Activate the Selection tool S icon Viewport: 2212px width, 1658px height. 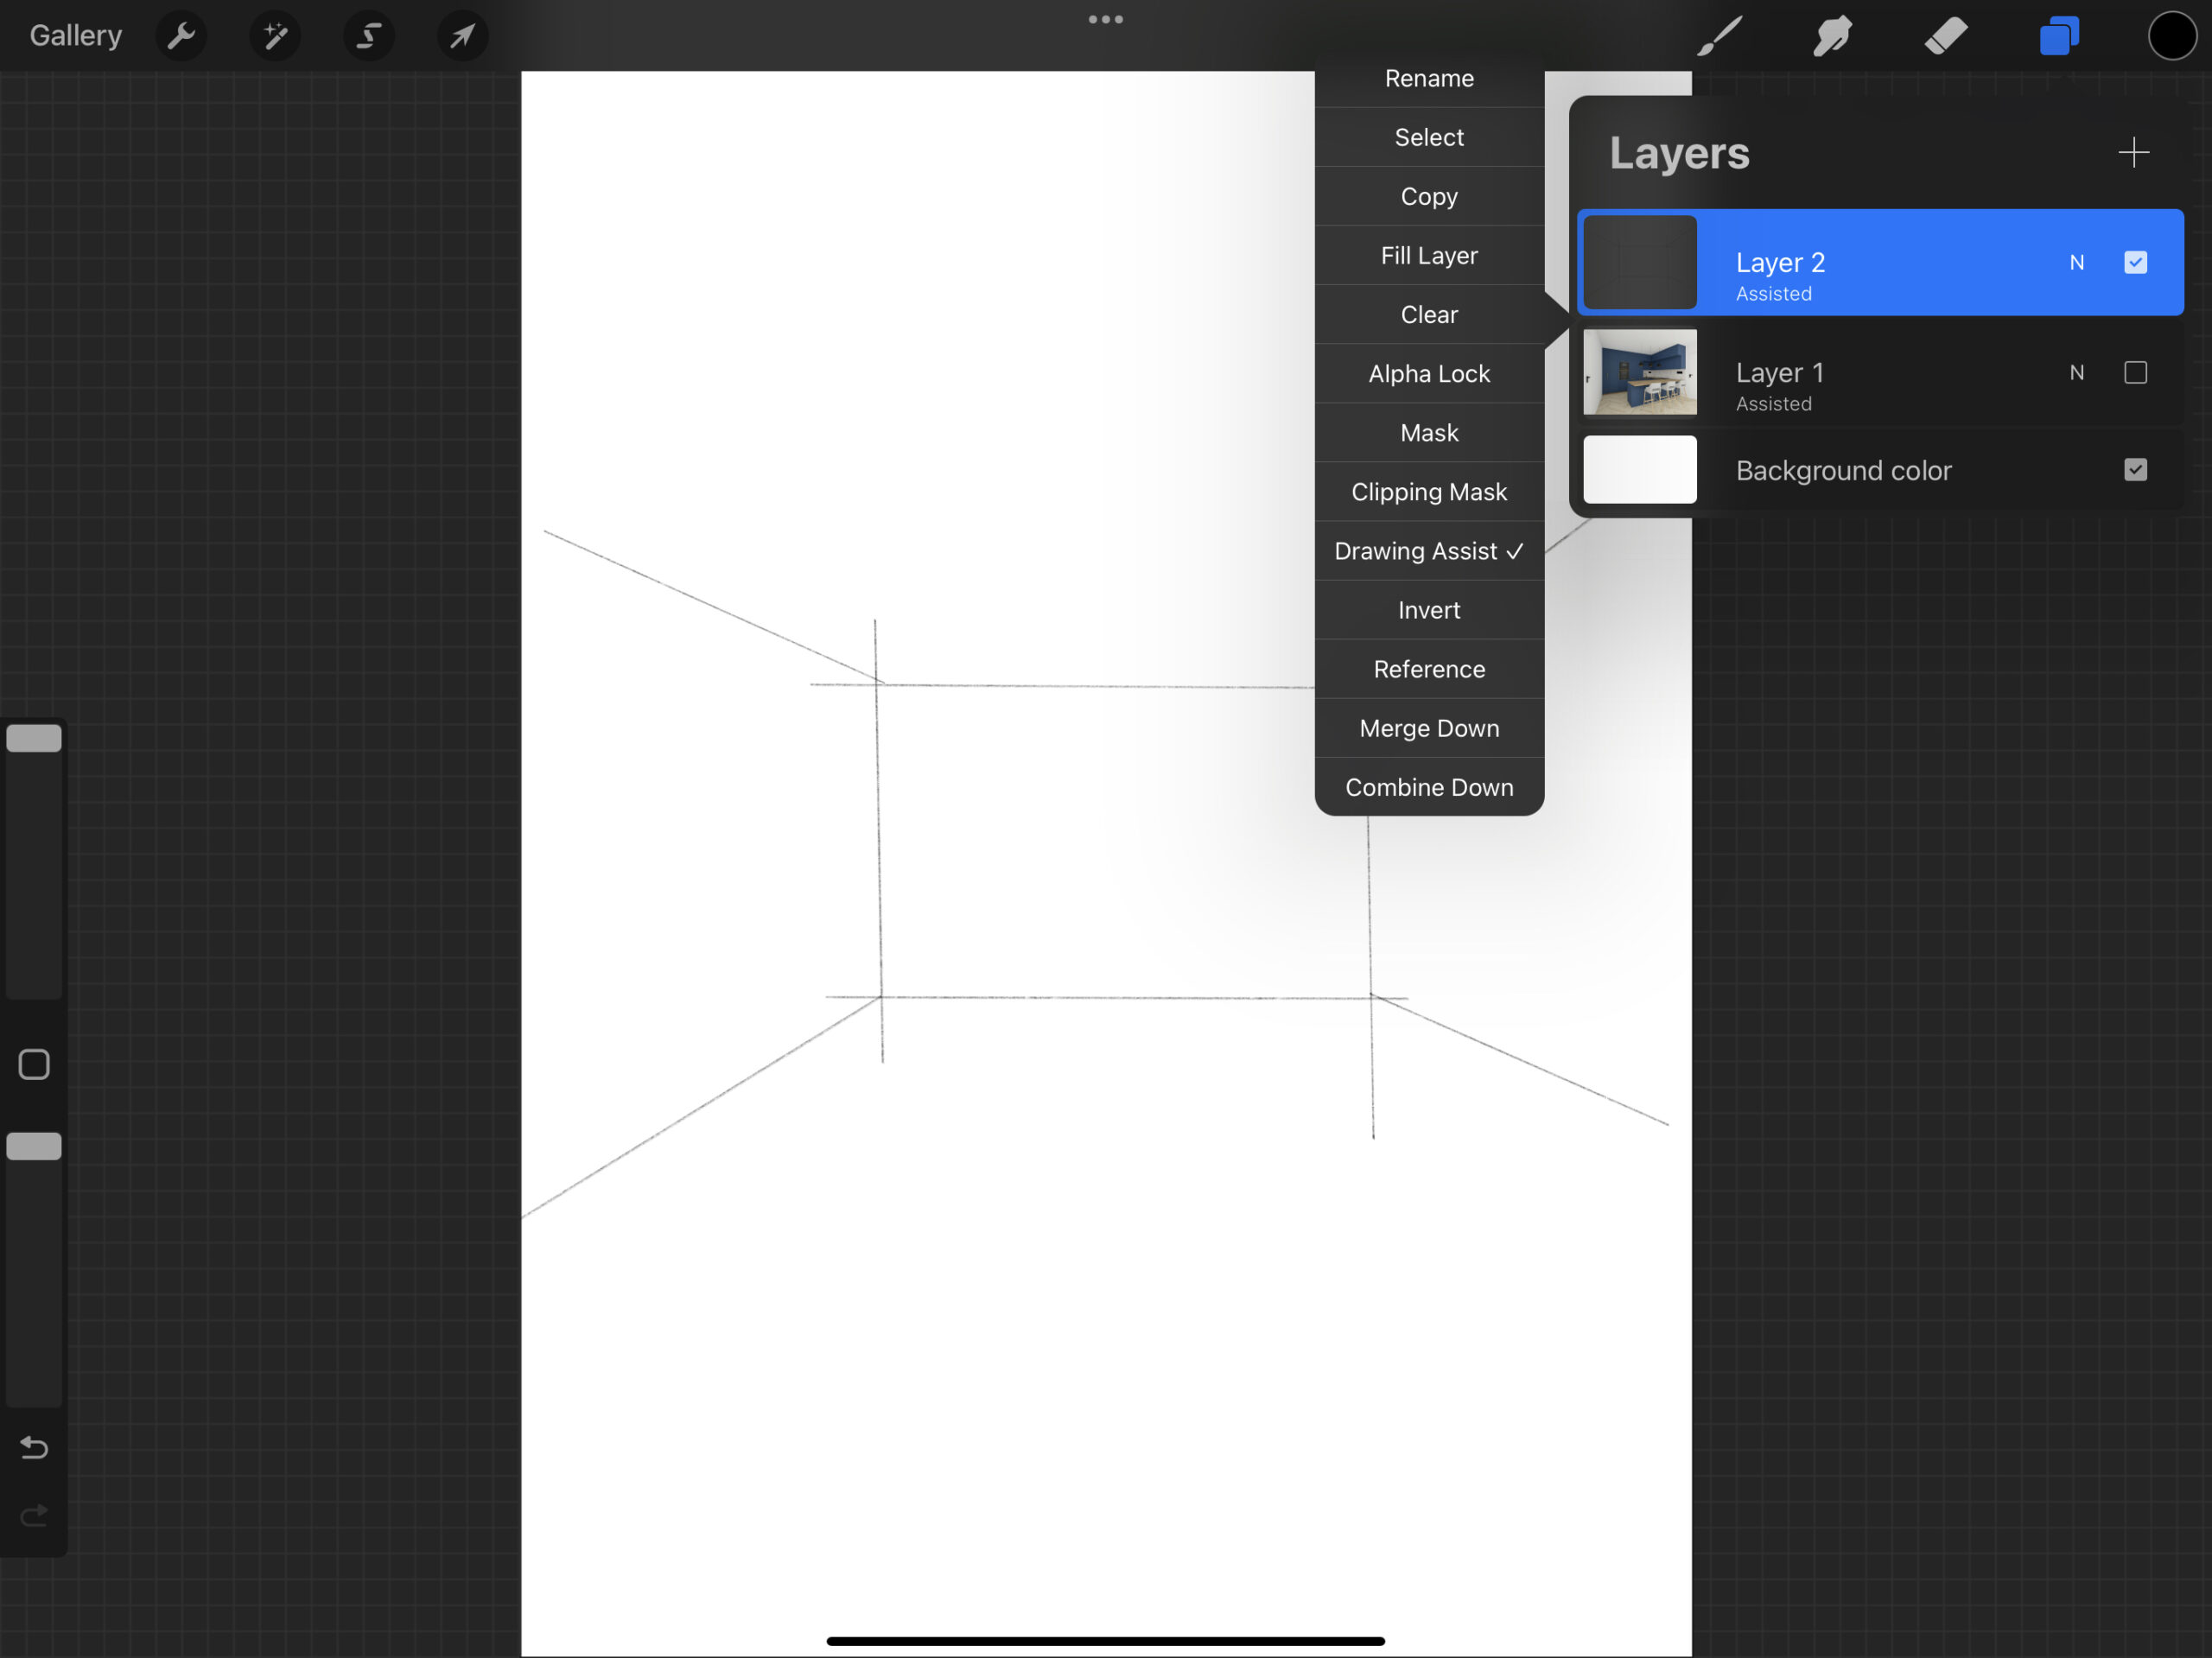tap(369, 36)
